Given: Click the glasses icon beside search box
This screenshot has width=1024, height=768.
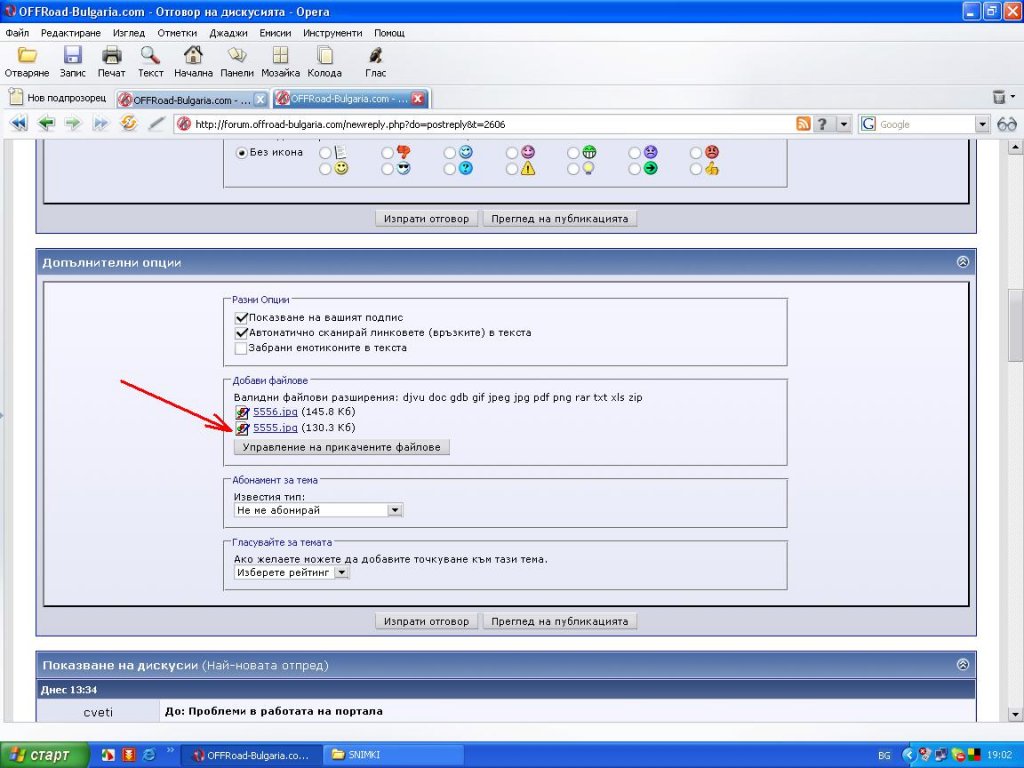Looking at the screenshot, I should 1007,124.
